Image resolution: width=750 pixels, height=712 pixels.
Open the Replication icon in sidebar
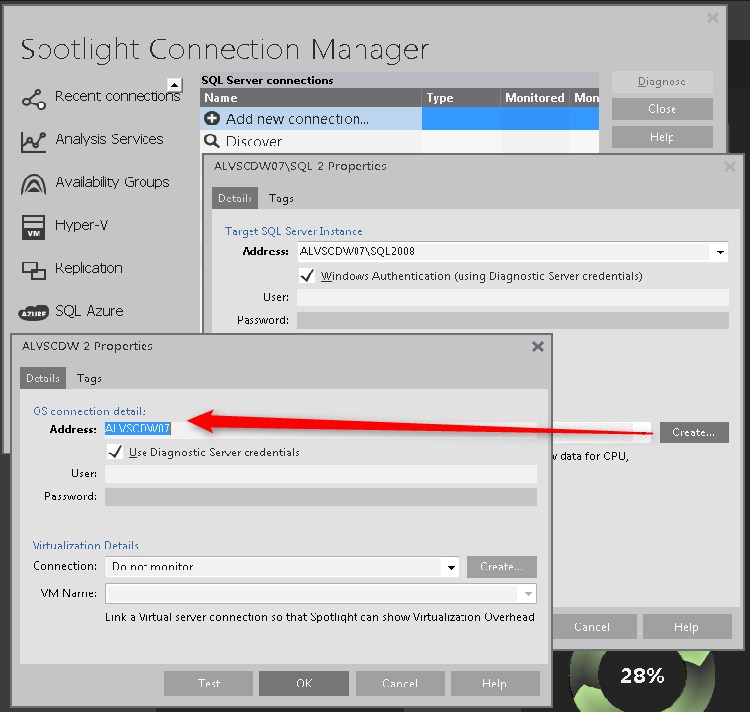[x=33, y=270]
